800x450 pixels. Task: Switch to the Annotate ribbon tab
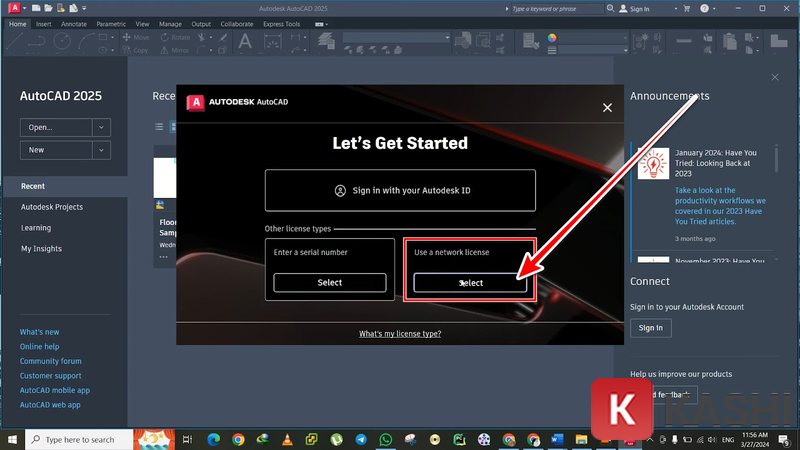pos(74,23)
